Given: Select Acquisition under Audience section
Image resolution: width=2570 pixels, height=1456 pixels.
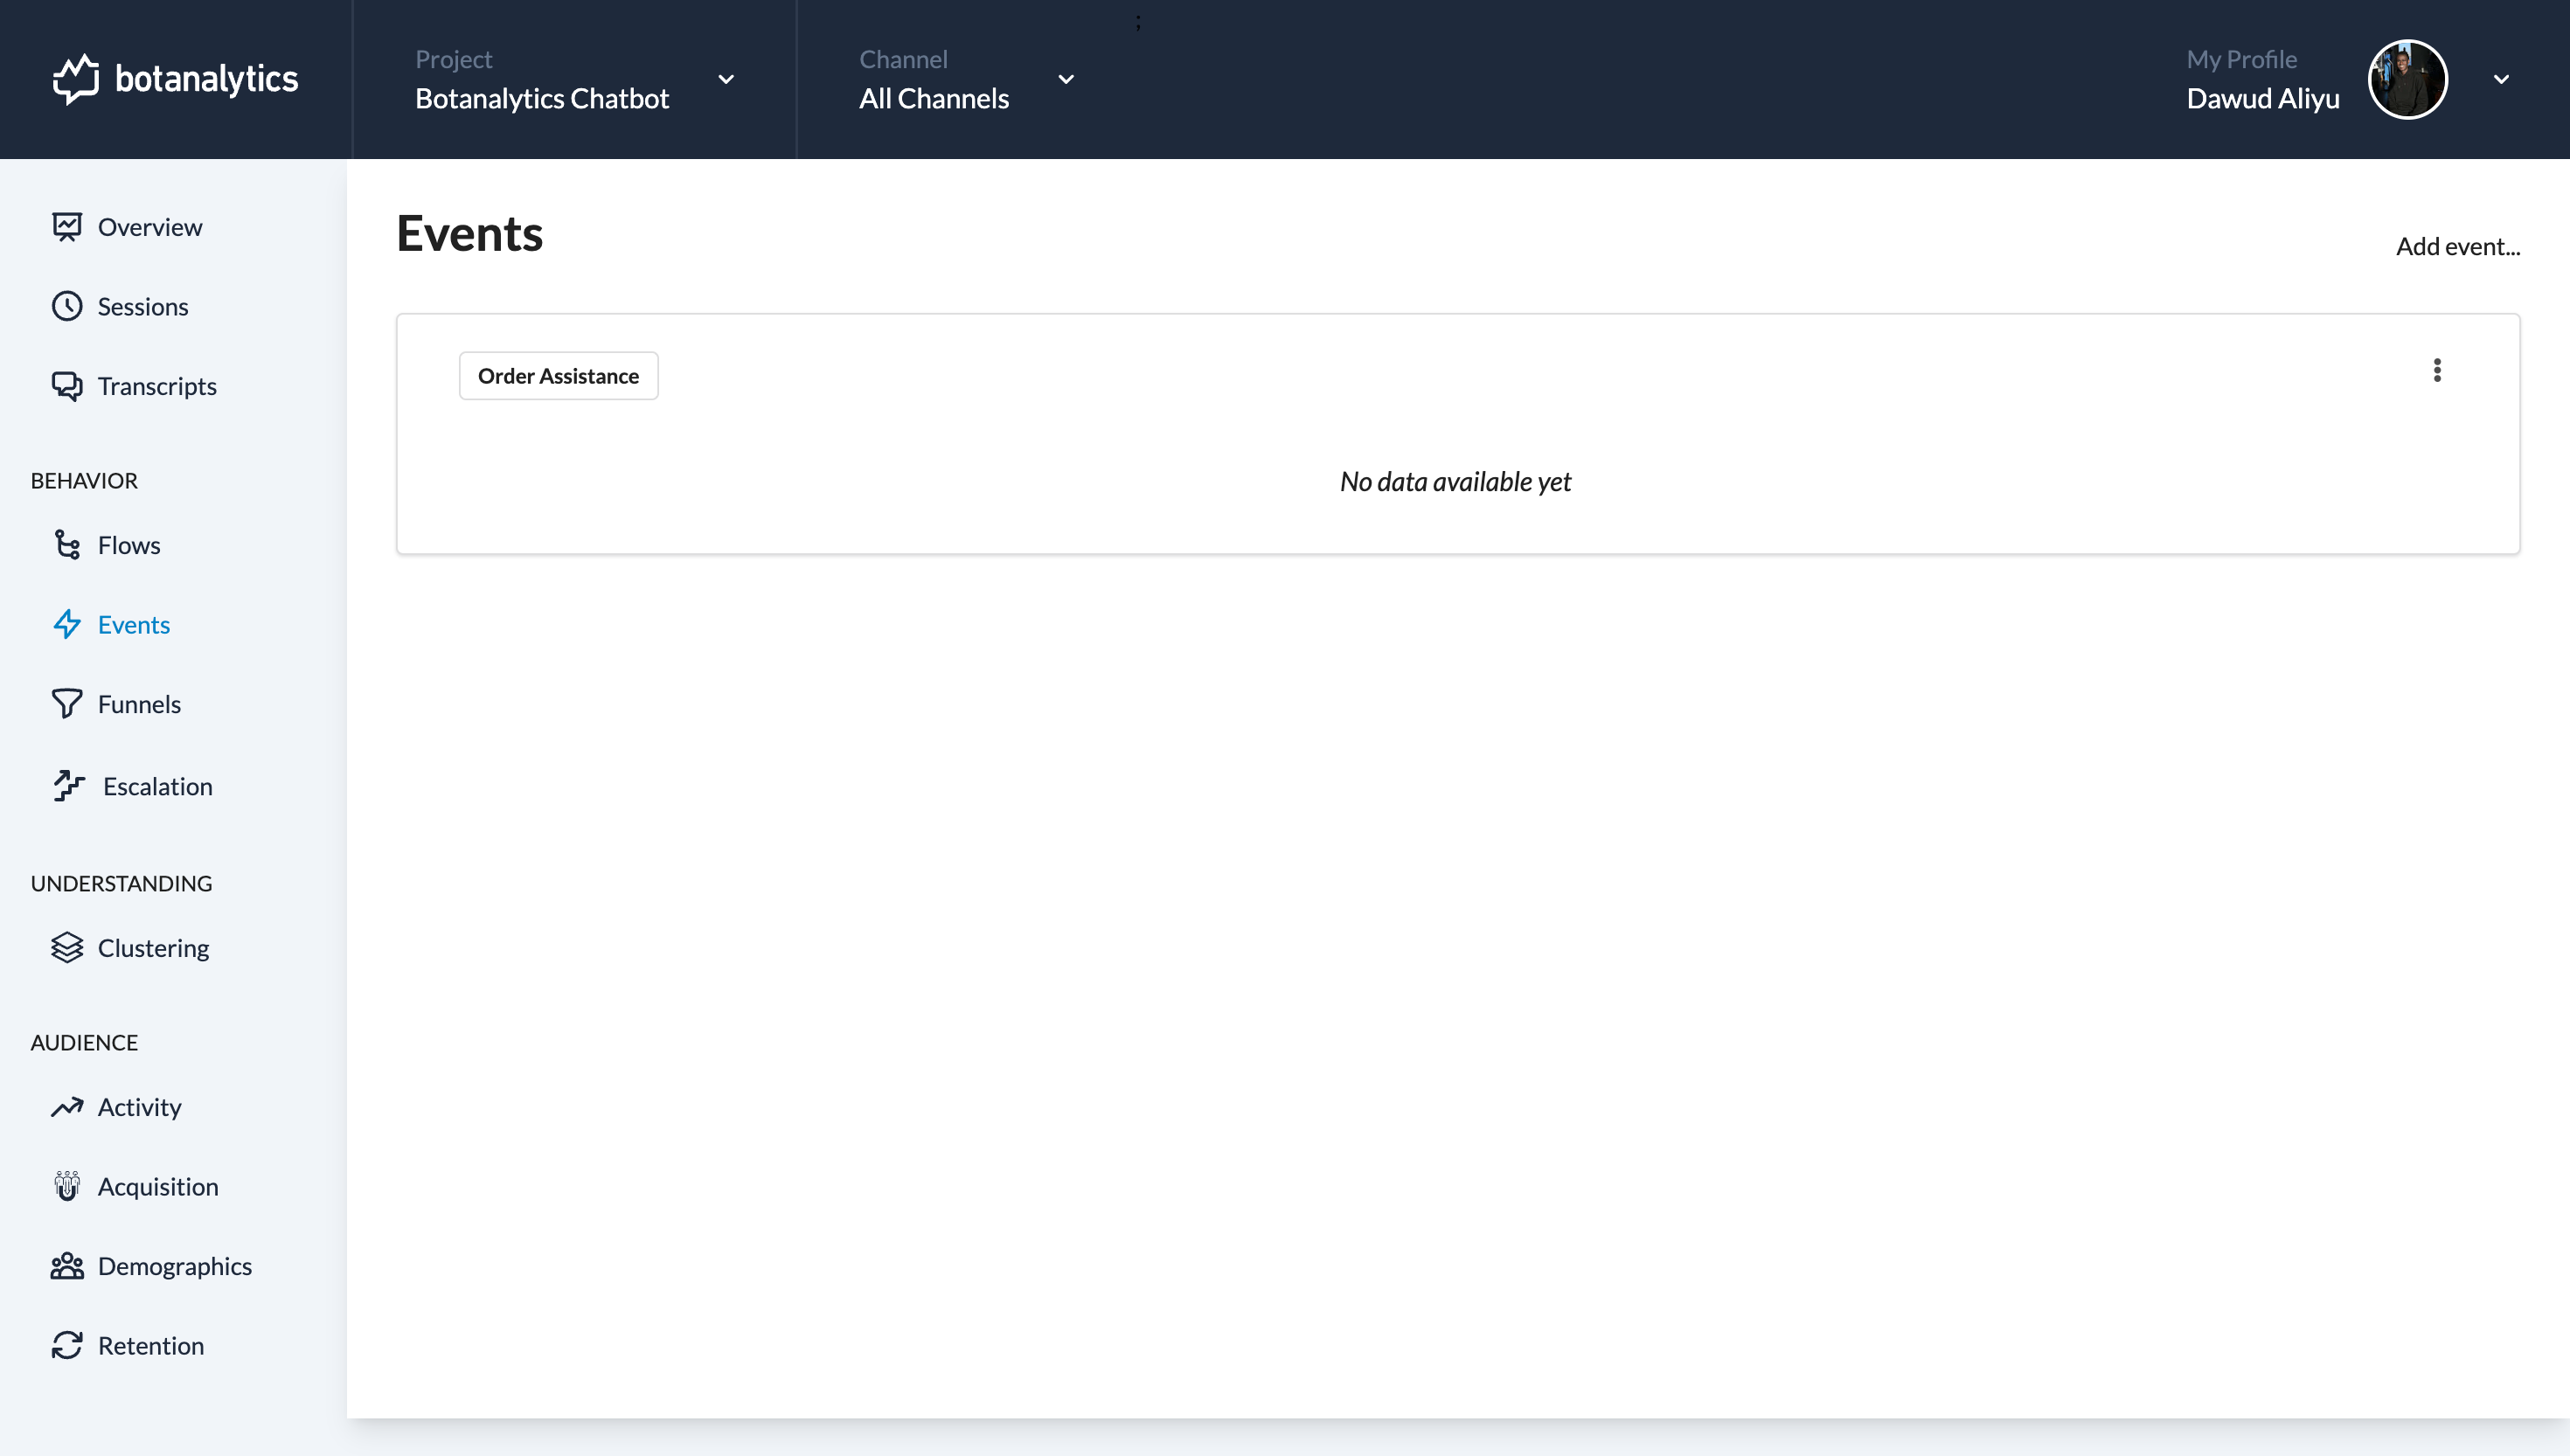Looking at the screenshot, I should coord(157,1186).
